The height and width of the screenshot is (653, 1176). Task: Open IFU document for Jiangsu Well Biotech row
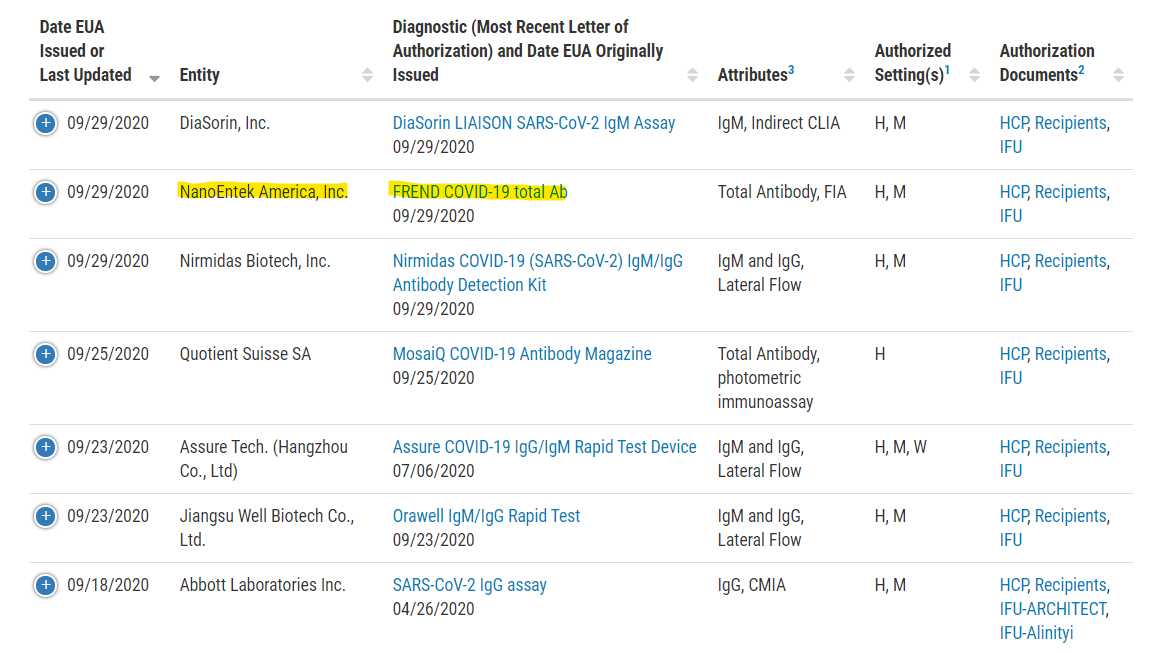pos(1011,540)
